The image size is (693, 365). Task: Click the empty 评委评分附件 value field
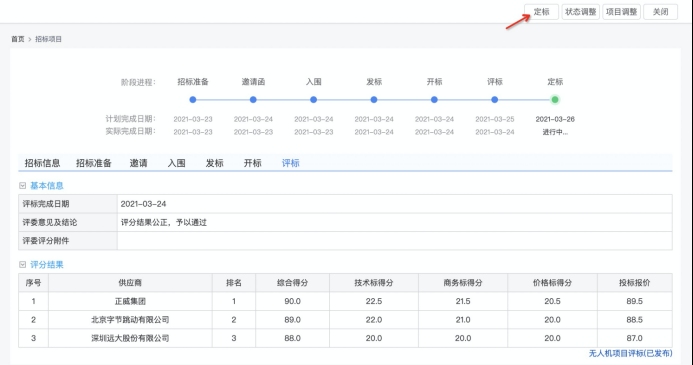pyautogui.click(x=395, y=241)
